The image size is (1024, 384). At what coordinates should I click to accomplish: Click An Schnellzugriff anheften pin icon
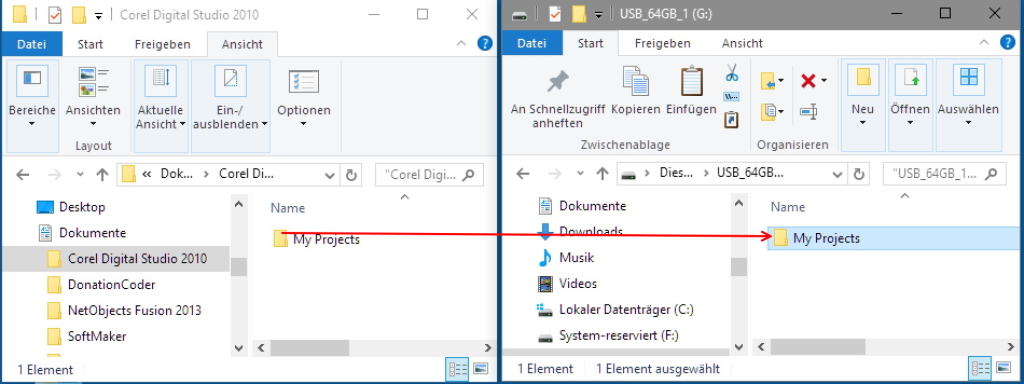[x=558, y=82]
